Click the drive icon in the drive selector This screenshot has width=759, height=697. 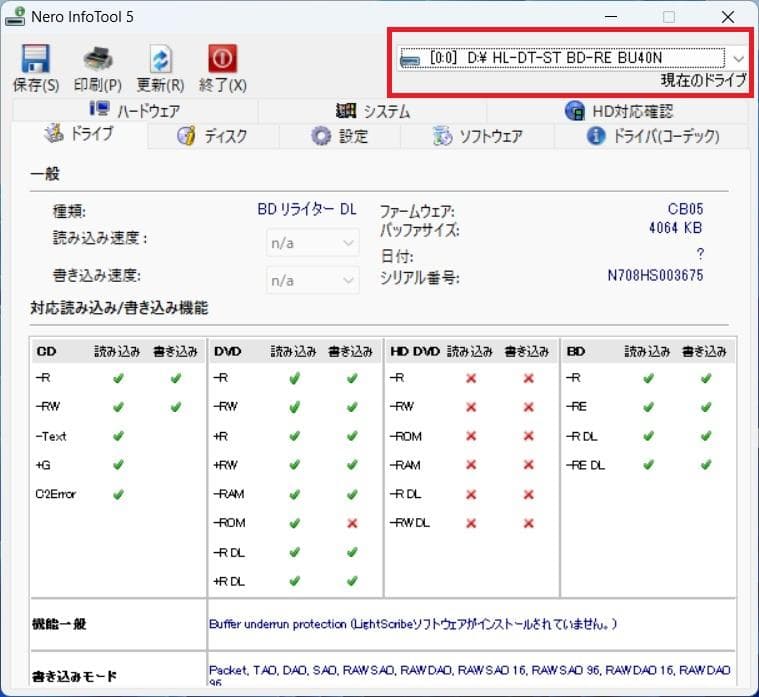tap(410, 60)
